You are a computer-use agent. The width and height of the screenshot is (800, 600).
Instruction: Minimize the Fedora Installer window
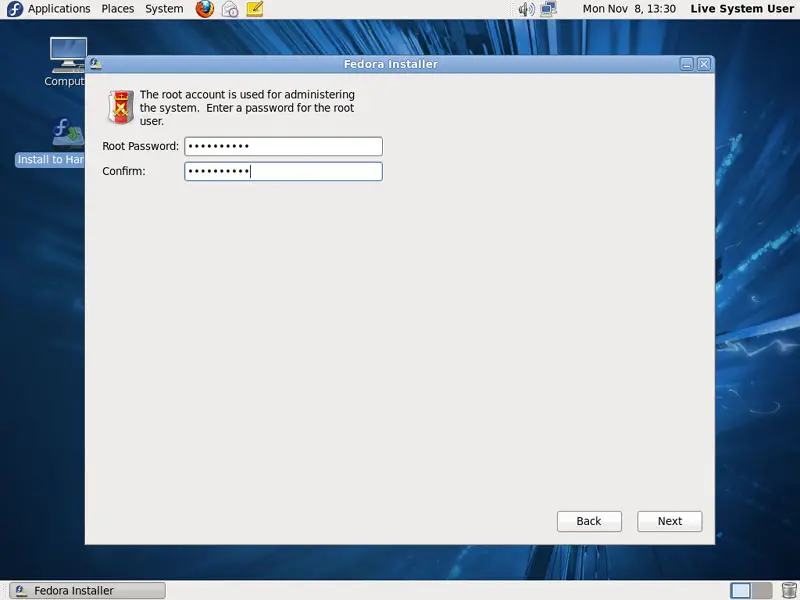point(687,64)
